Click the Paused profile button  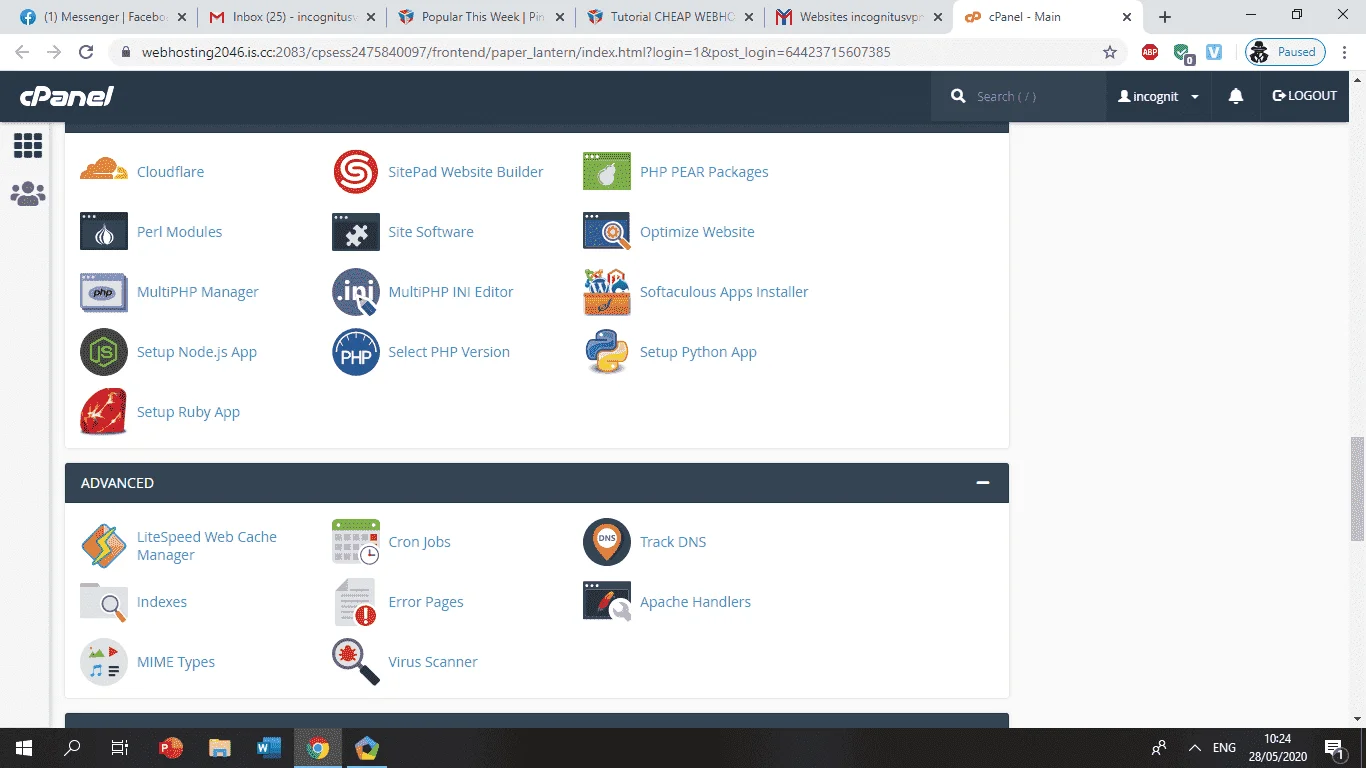pos(1286,52)
